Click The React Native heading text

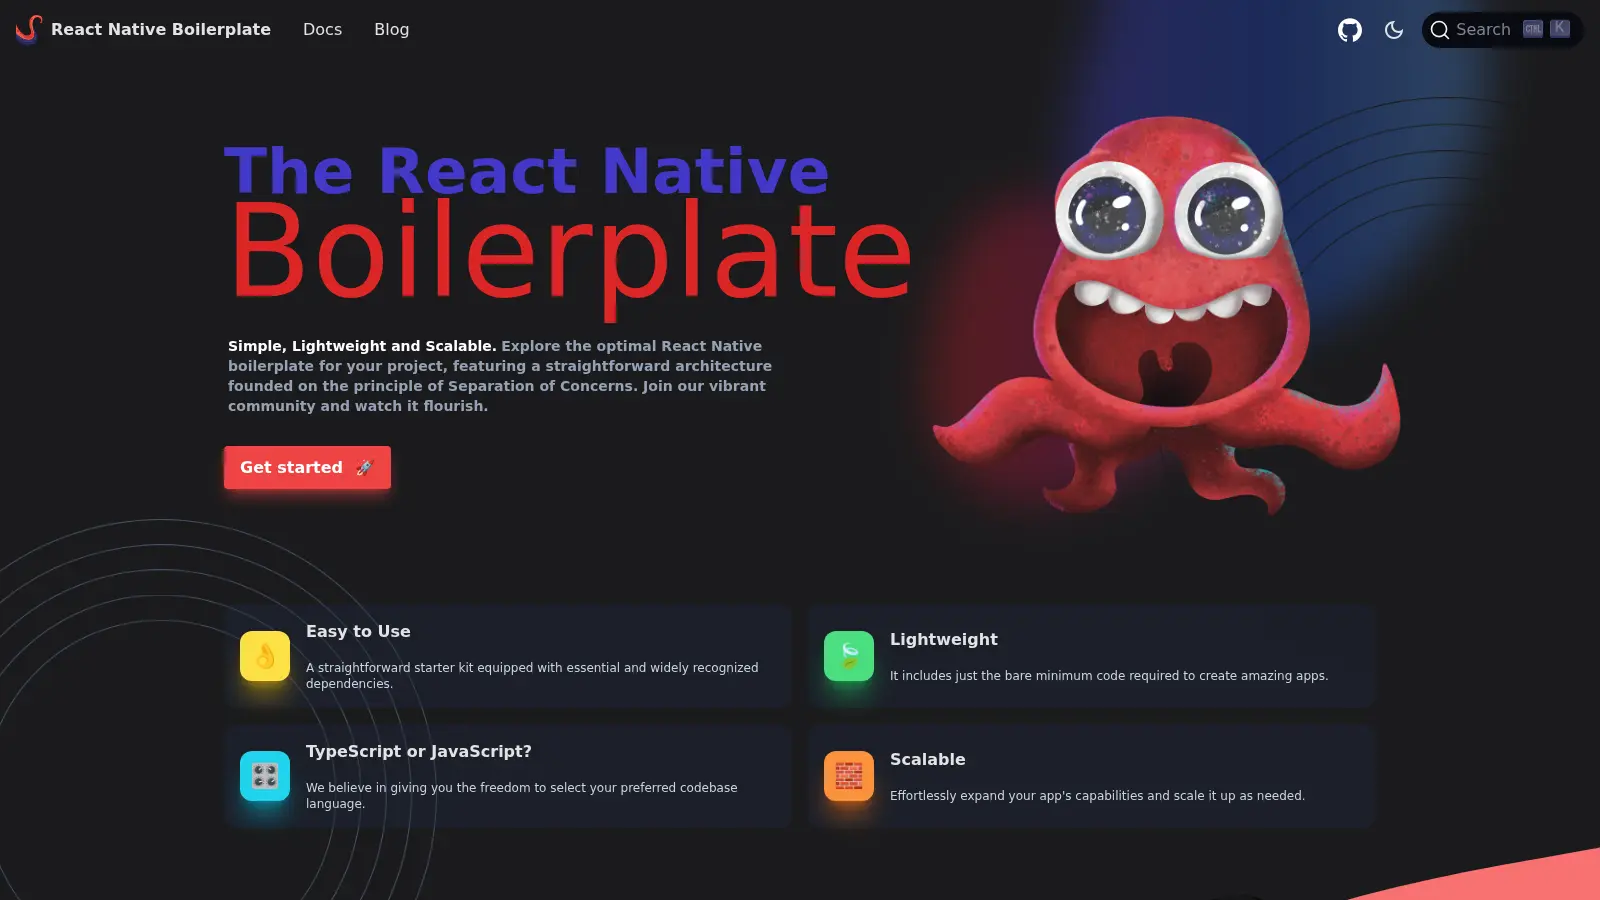coord(527,170)
